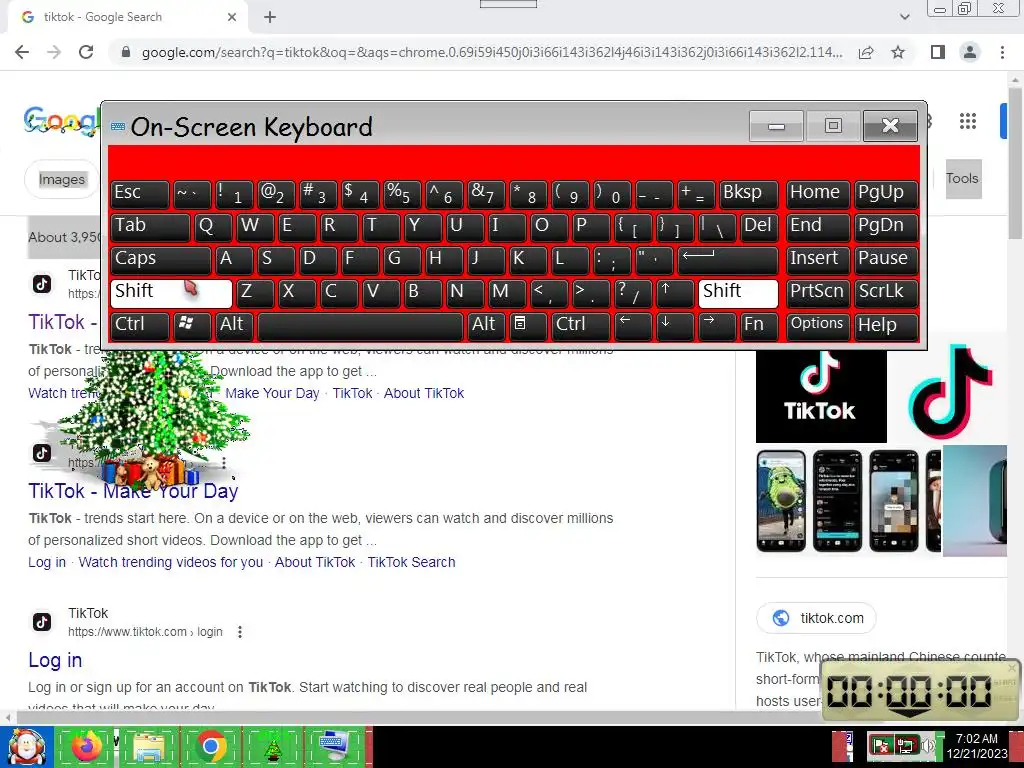The image size is (1024, 768).
Task: Click the Tab key
Action: 150,227
